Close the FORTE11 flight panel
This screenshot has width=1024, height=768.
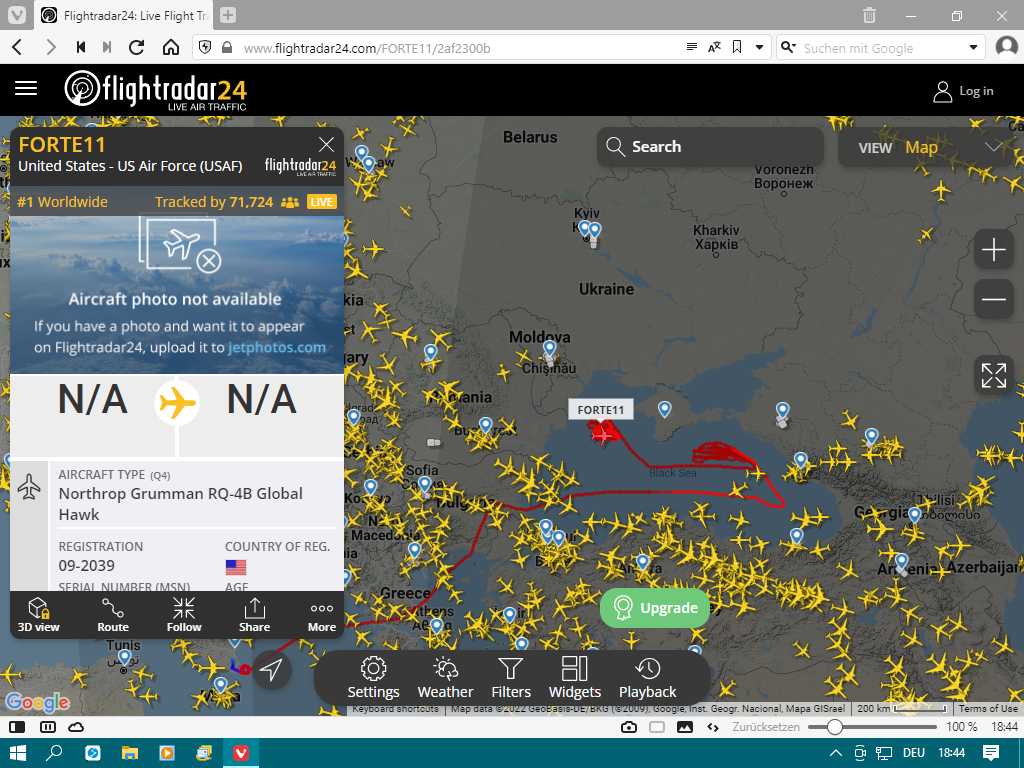click(x=326, y=144)
